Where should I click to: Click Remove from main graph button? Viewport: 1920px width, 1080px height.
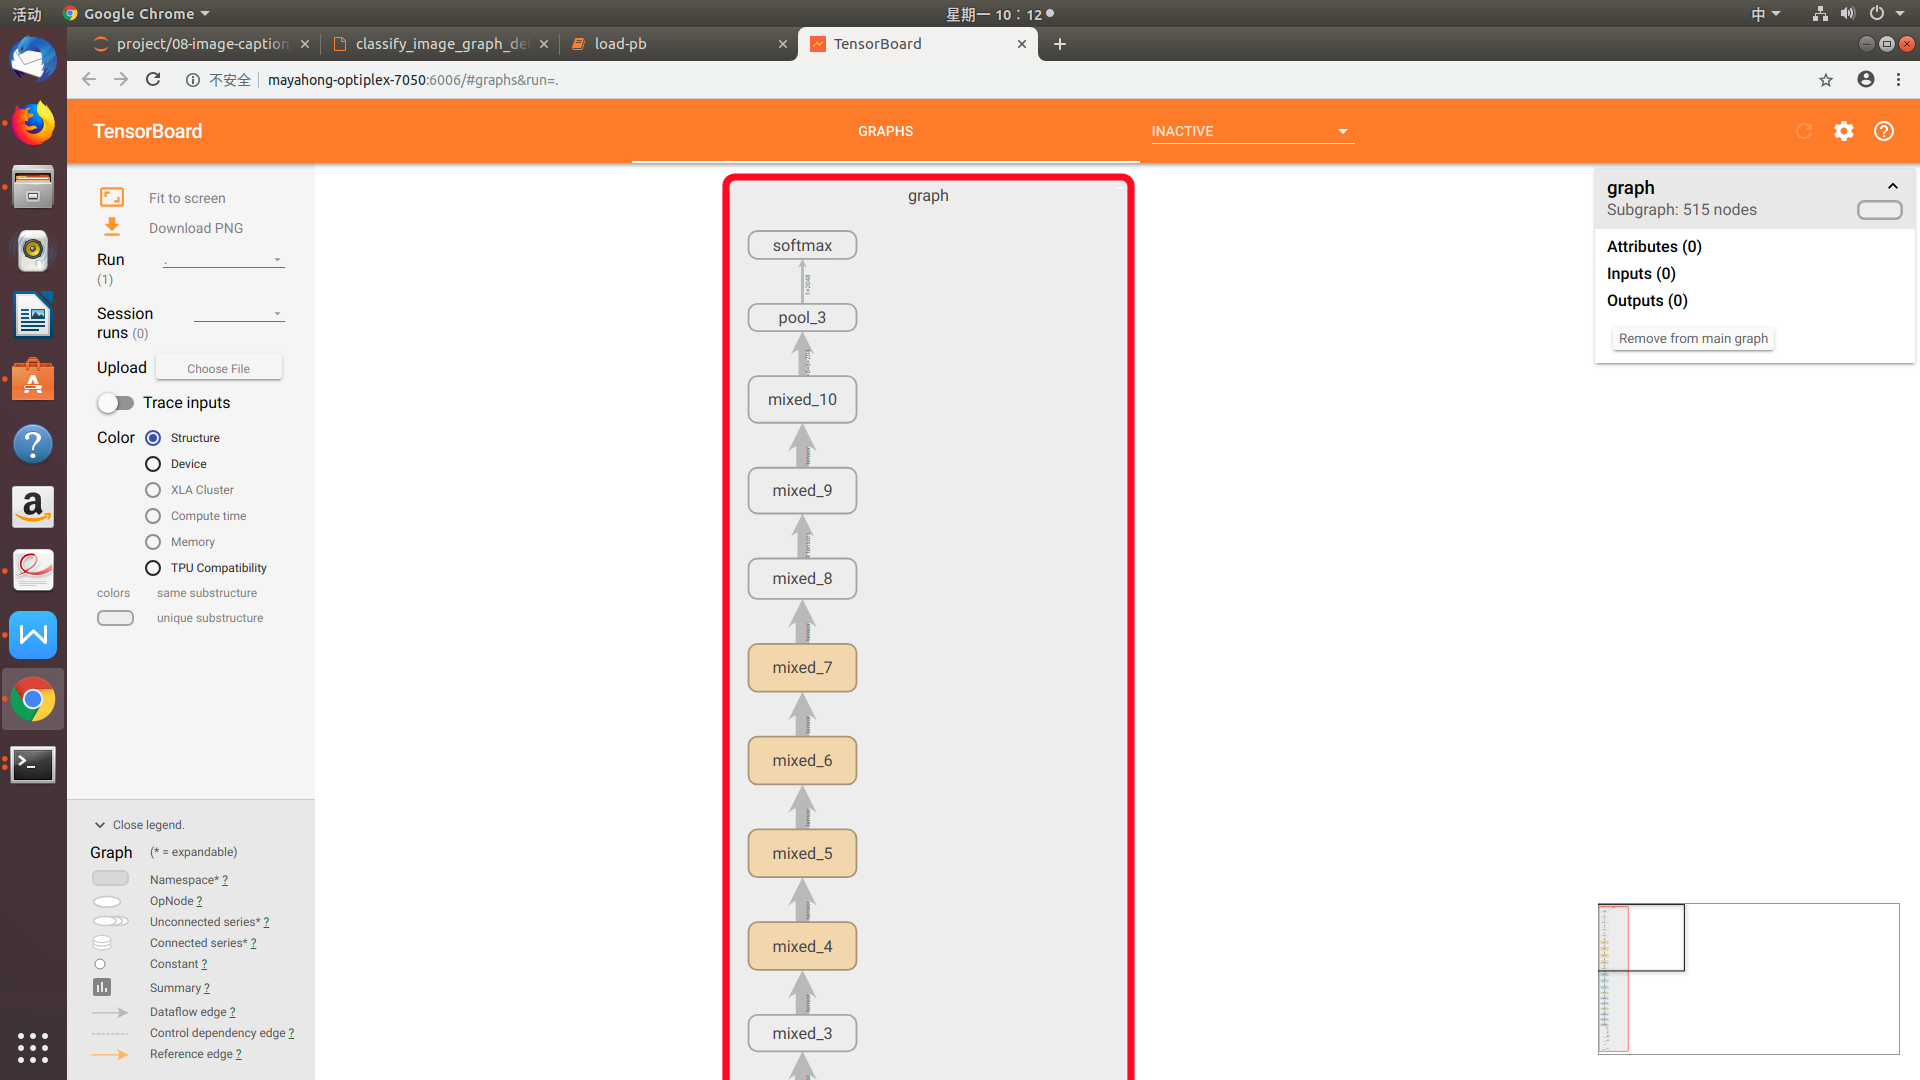[1693, 338]
